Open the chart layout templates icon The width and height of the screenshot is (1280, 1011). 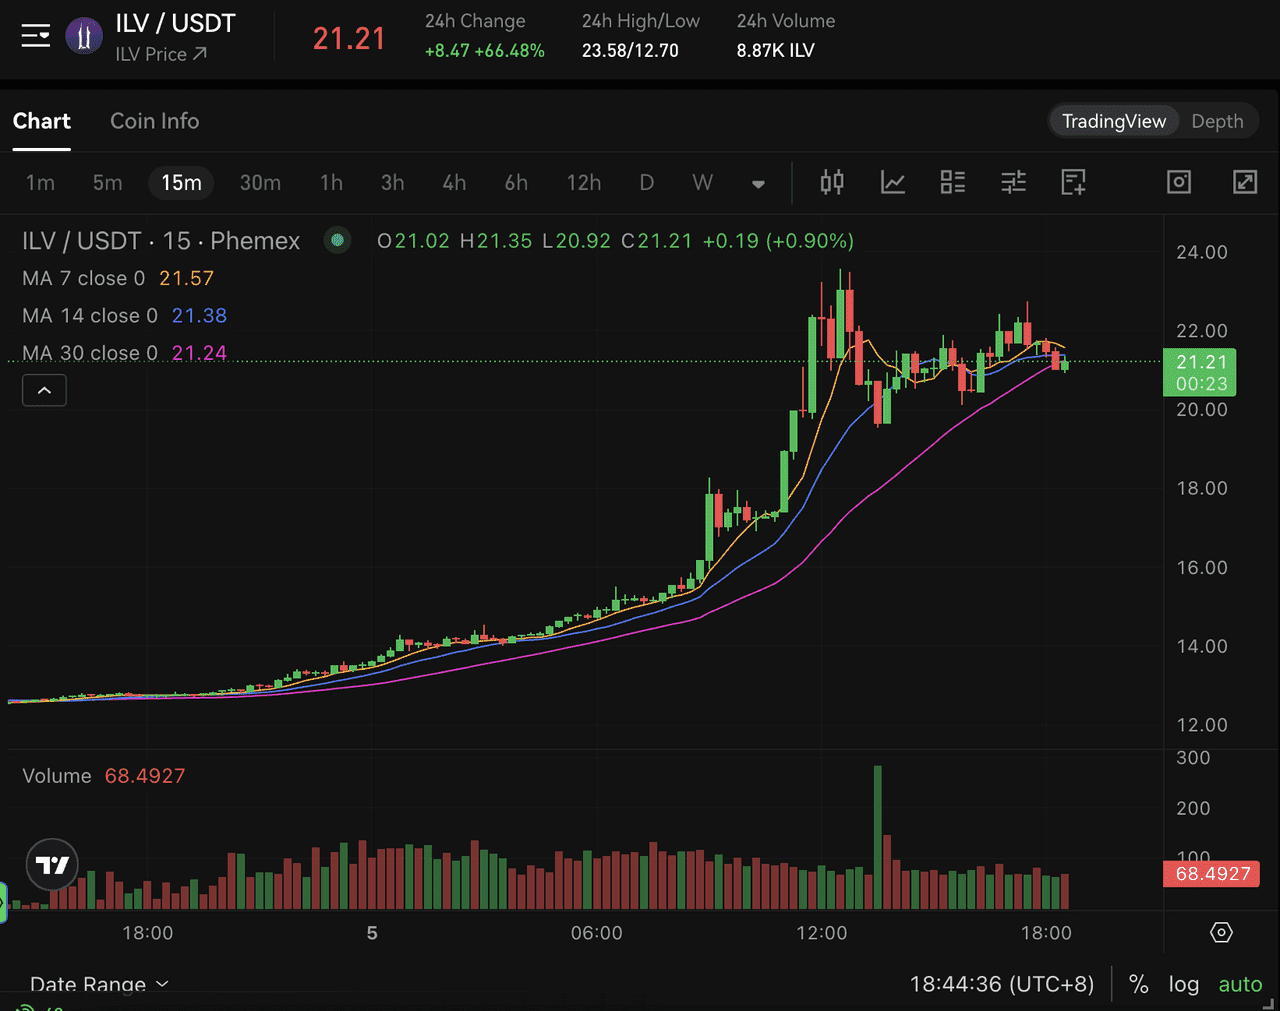coord(952,183)
